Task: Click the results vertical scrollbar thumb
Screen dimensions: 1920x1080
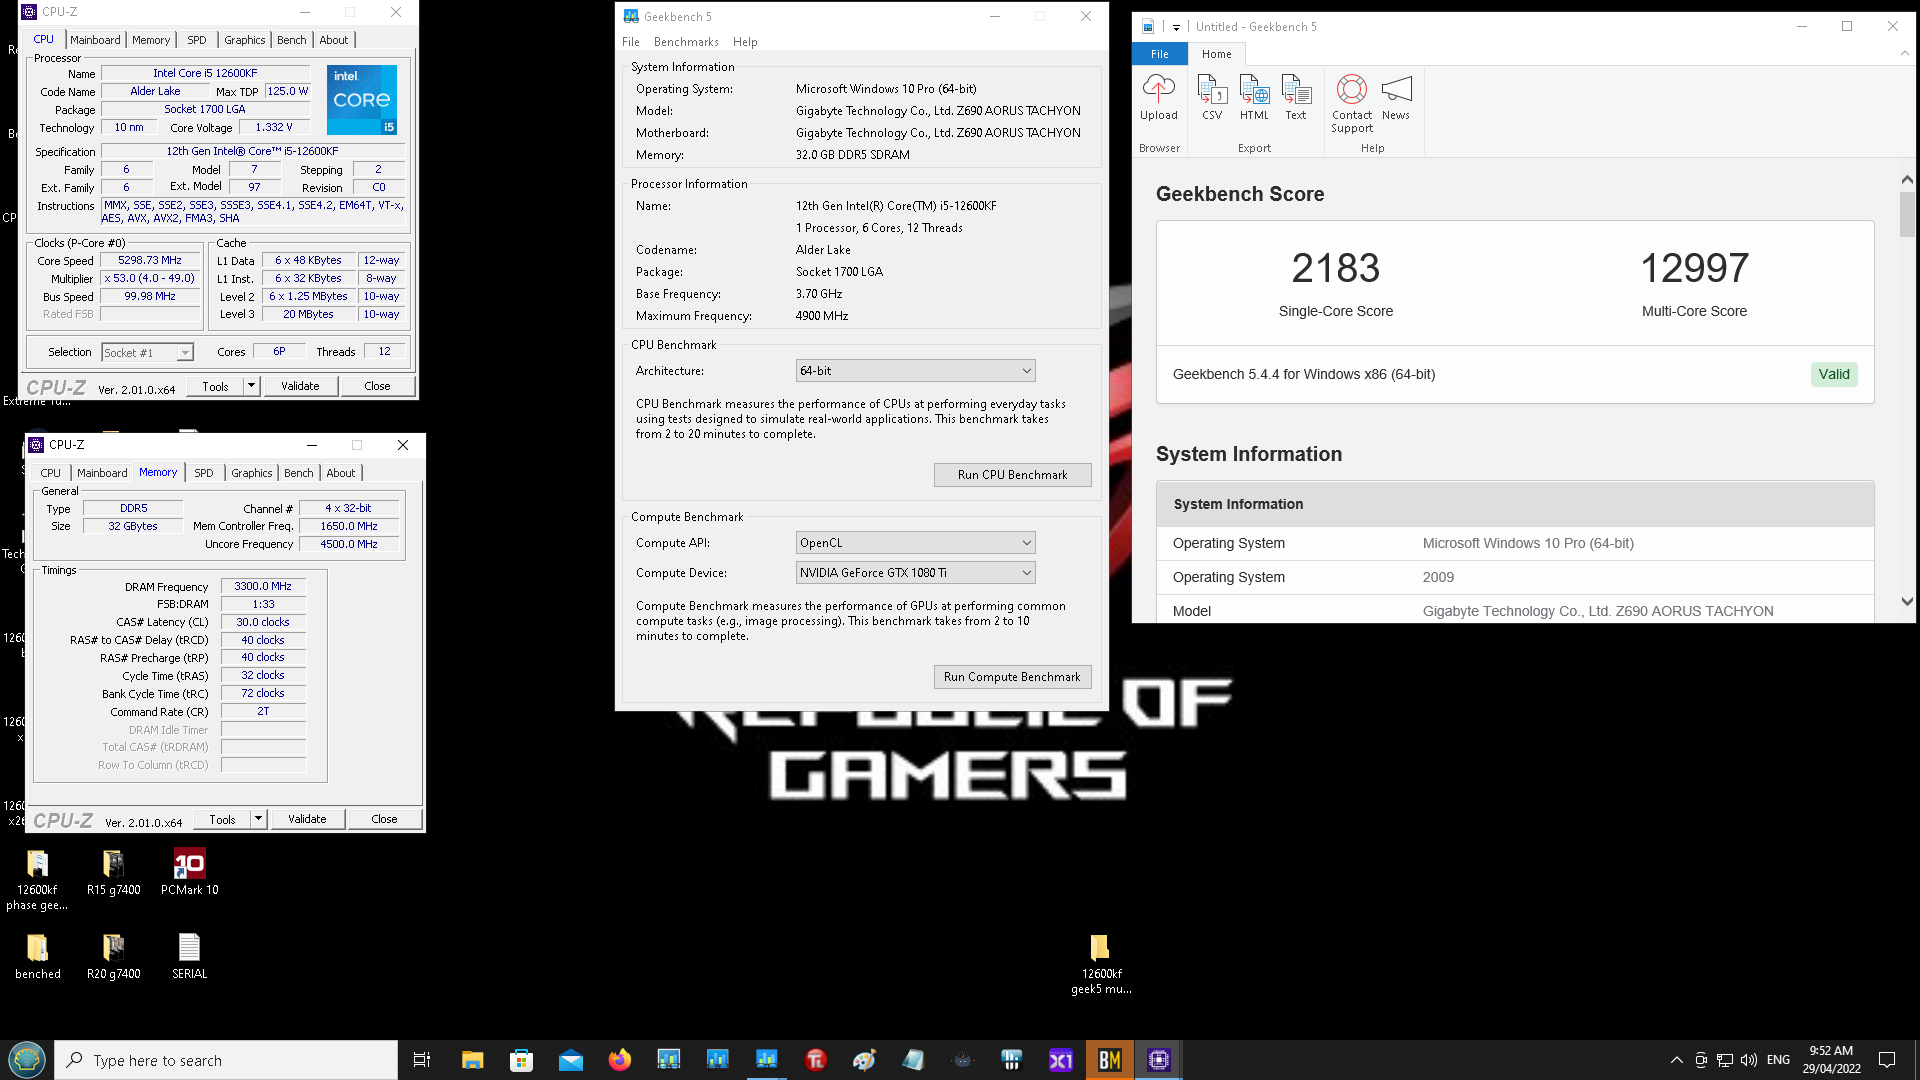Action: tap(1907, 214)
